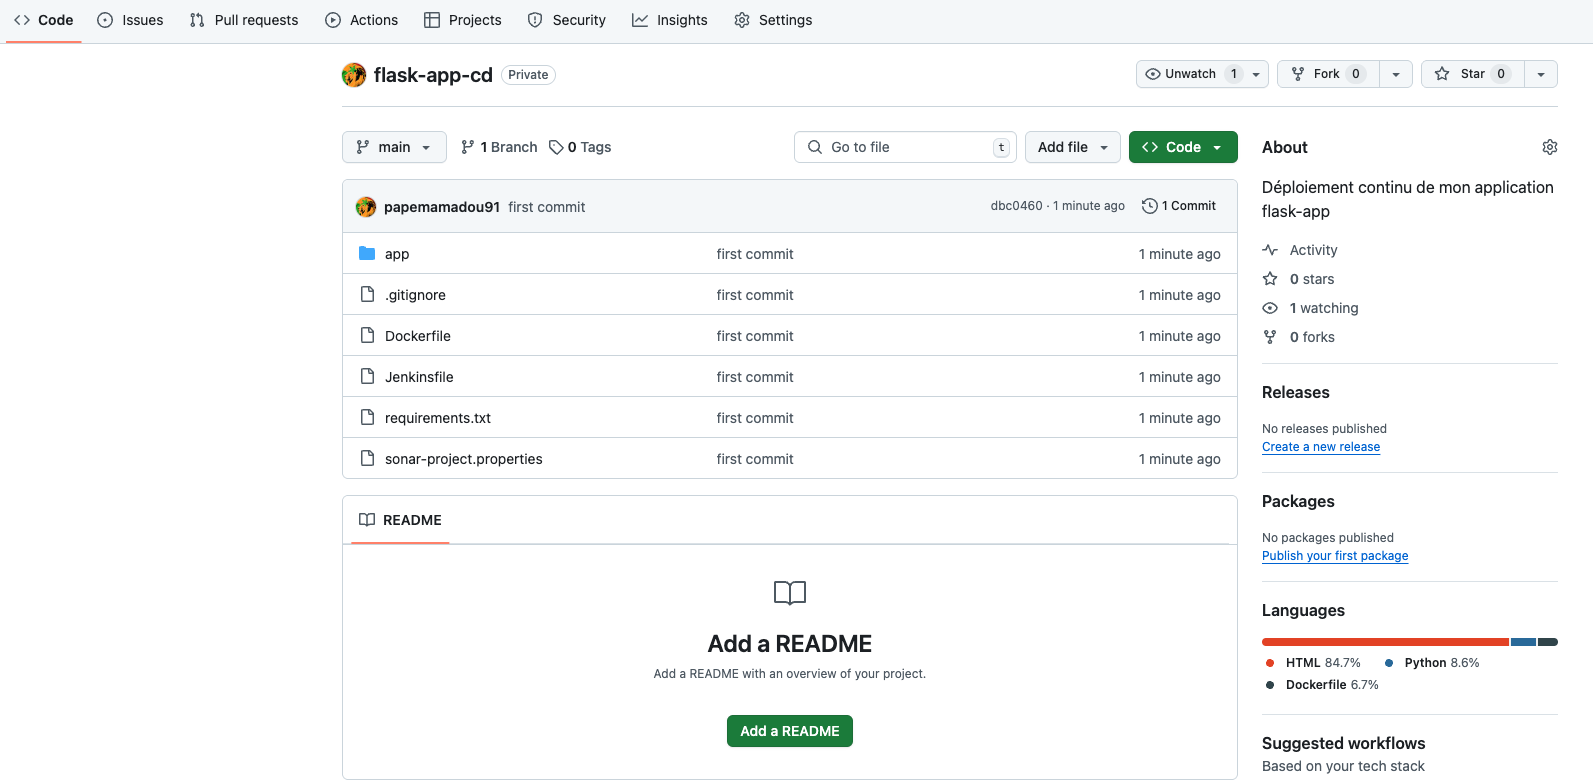Follow the Create a new release link

click(1320, 447)
